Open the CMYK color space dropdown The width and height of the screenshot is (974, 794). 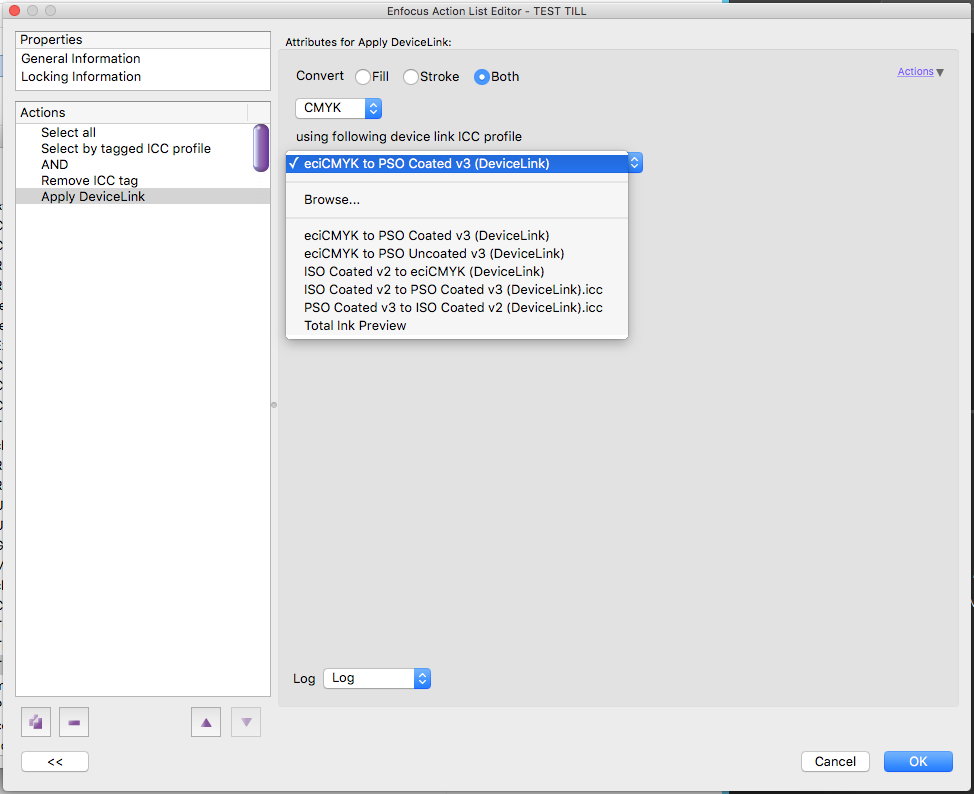[339, 108]
